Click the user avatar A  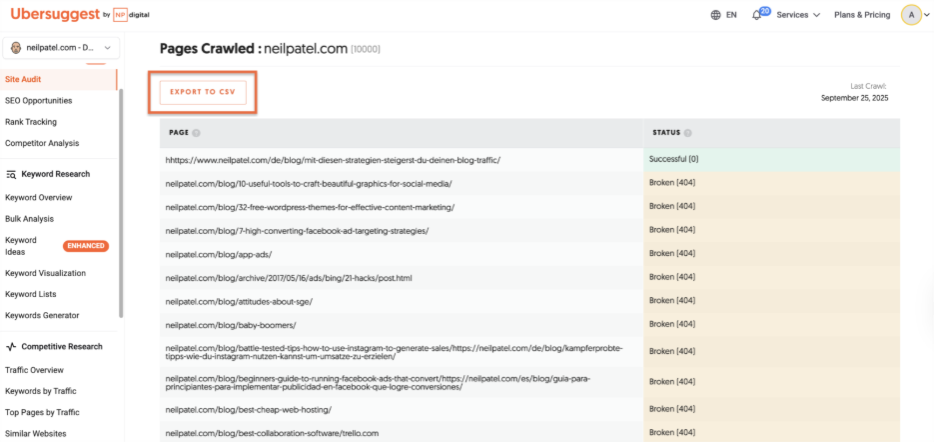(911, 15)
